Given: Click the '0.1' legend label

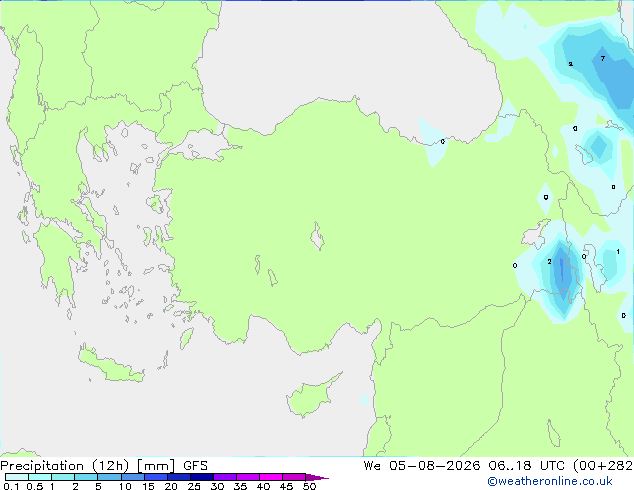Looking at the screenshot, I should click(11, 486).
